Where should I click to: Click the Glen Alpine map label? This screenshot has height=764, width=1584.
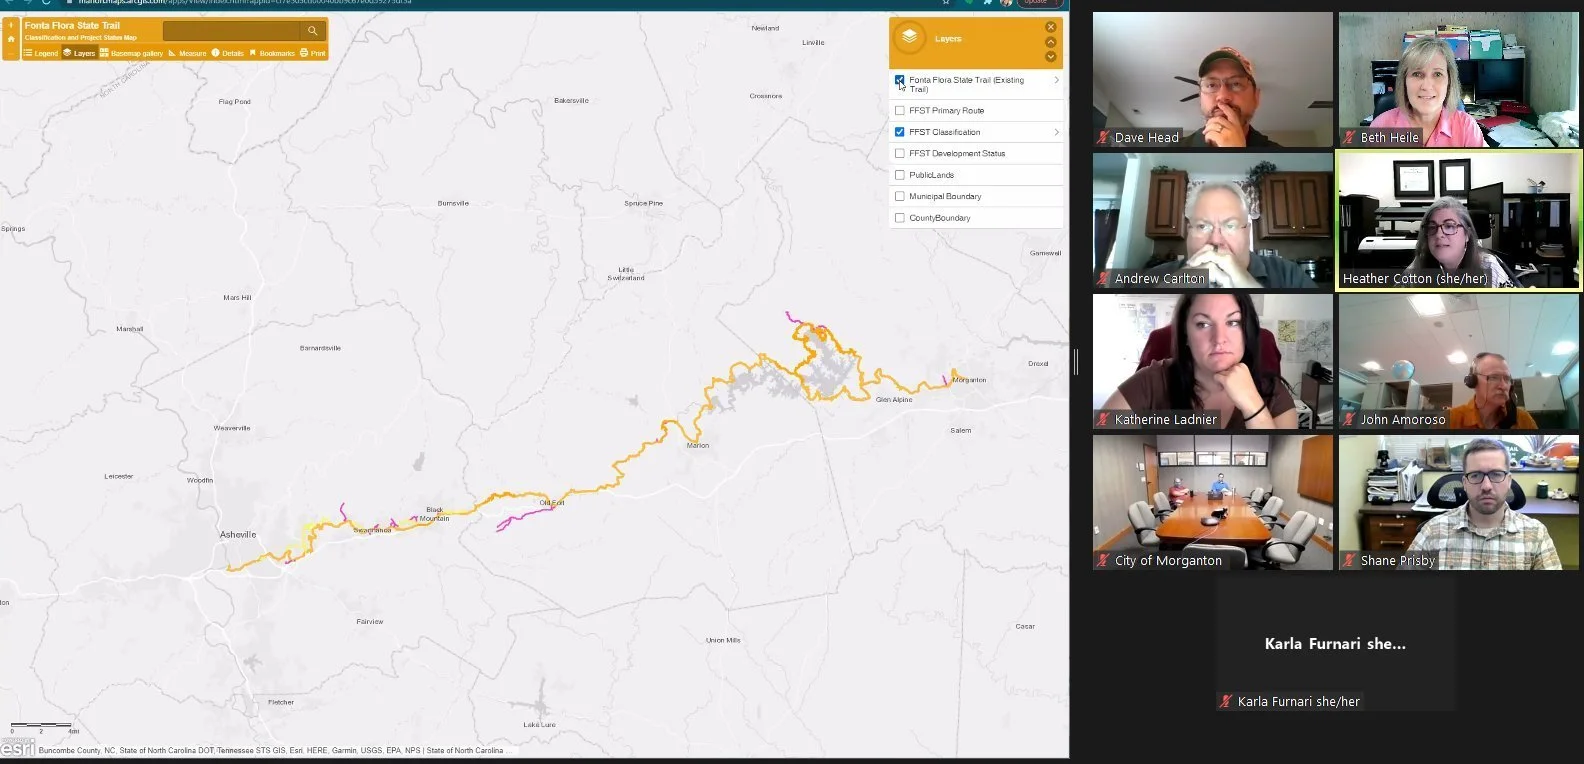pos(894,400)
